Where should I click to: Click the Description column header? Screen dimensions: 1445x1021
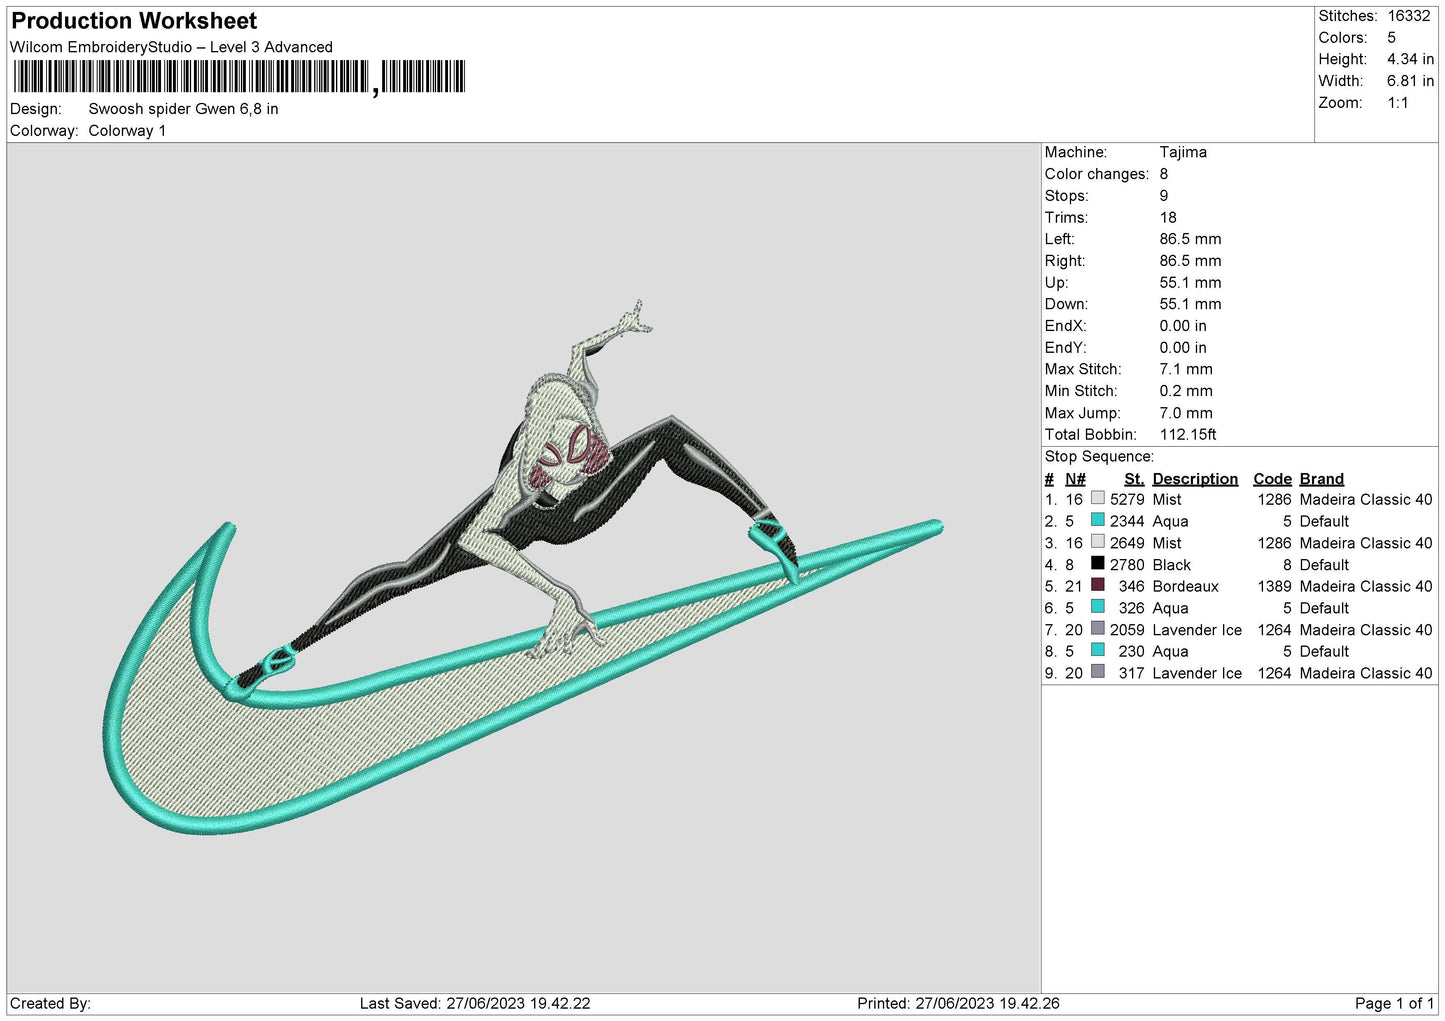coord(1194,479)
